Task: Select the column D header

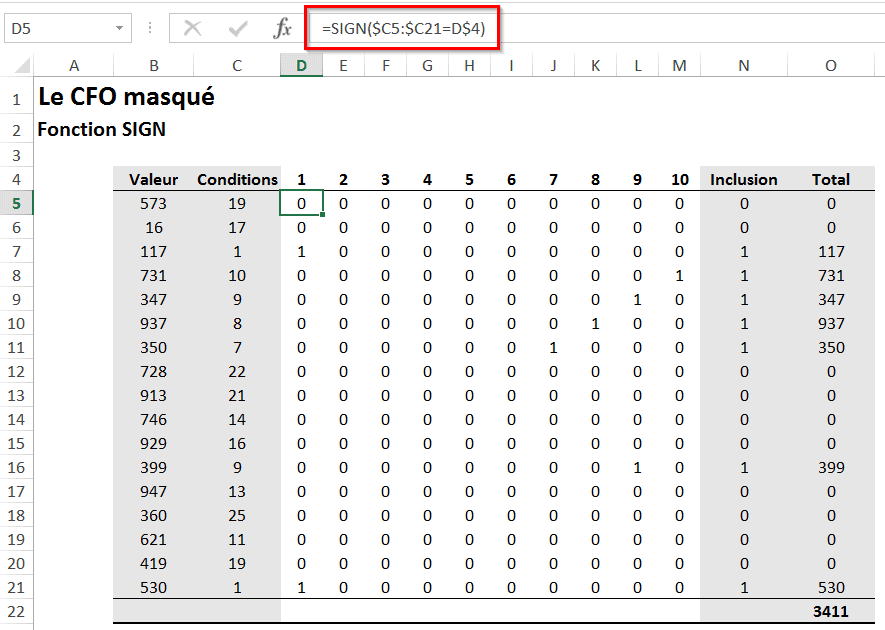Action: (301, 66)
